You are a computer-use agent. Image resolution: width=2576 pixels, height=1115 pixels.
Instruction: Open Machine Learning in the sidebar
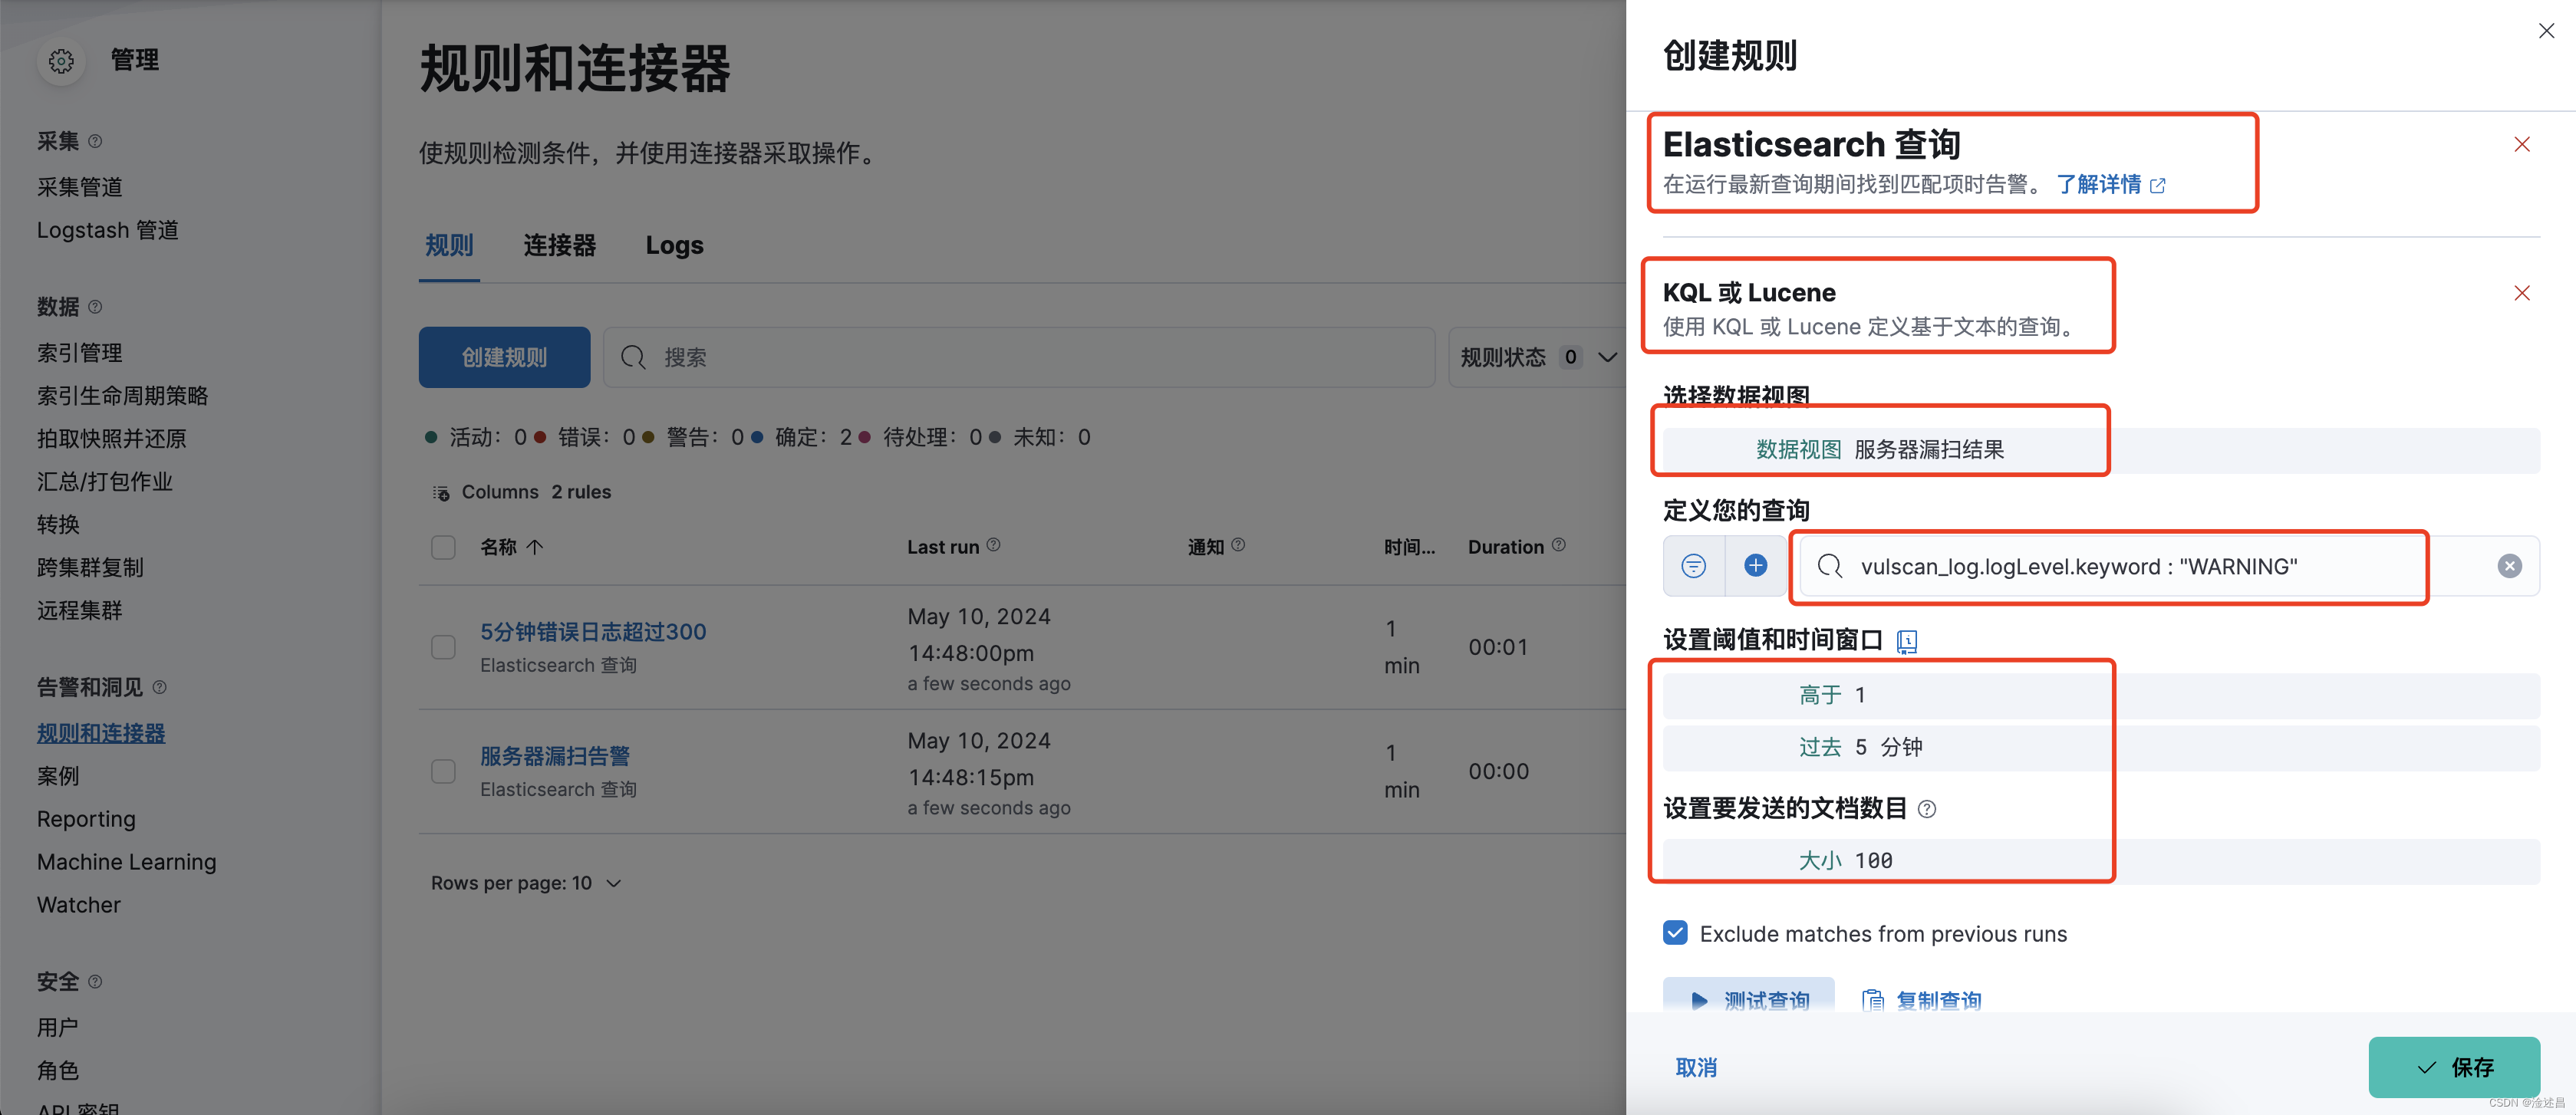click(127, 862)
